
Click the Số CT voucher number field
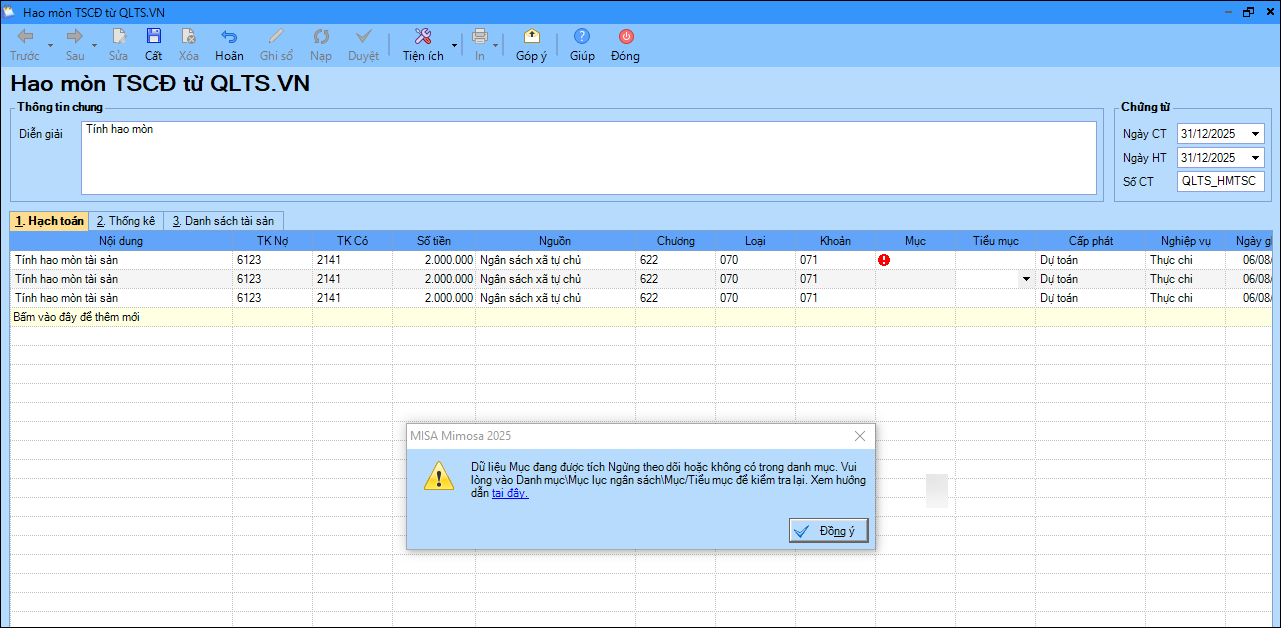tap(1221, 181)
